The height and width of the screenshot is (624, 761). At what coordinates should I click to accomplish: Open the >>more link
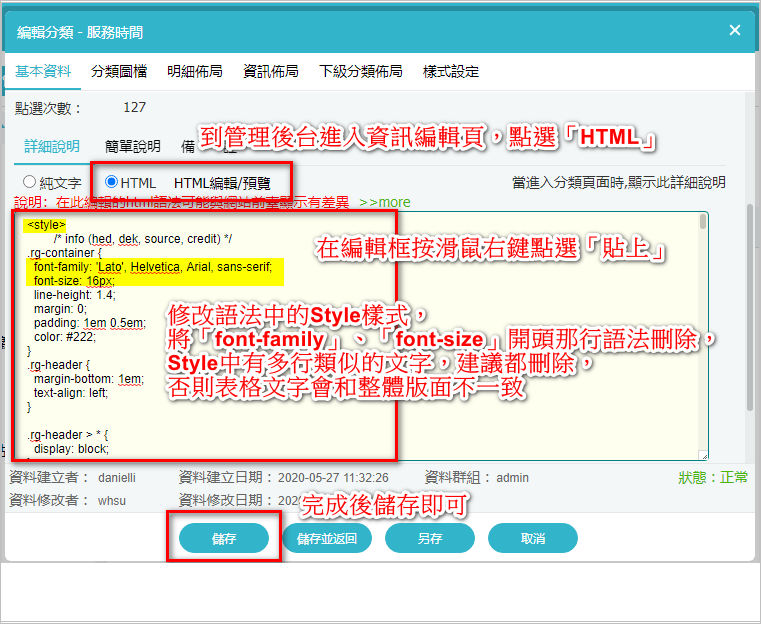384,202
